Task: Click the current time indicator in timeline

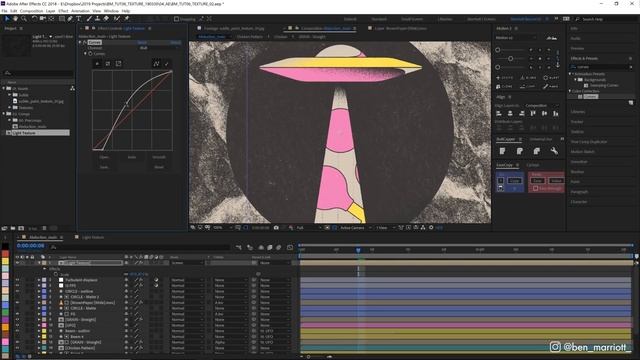Action: (358, 250)
